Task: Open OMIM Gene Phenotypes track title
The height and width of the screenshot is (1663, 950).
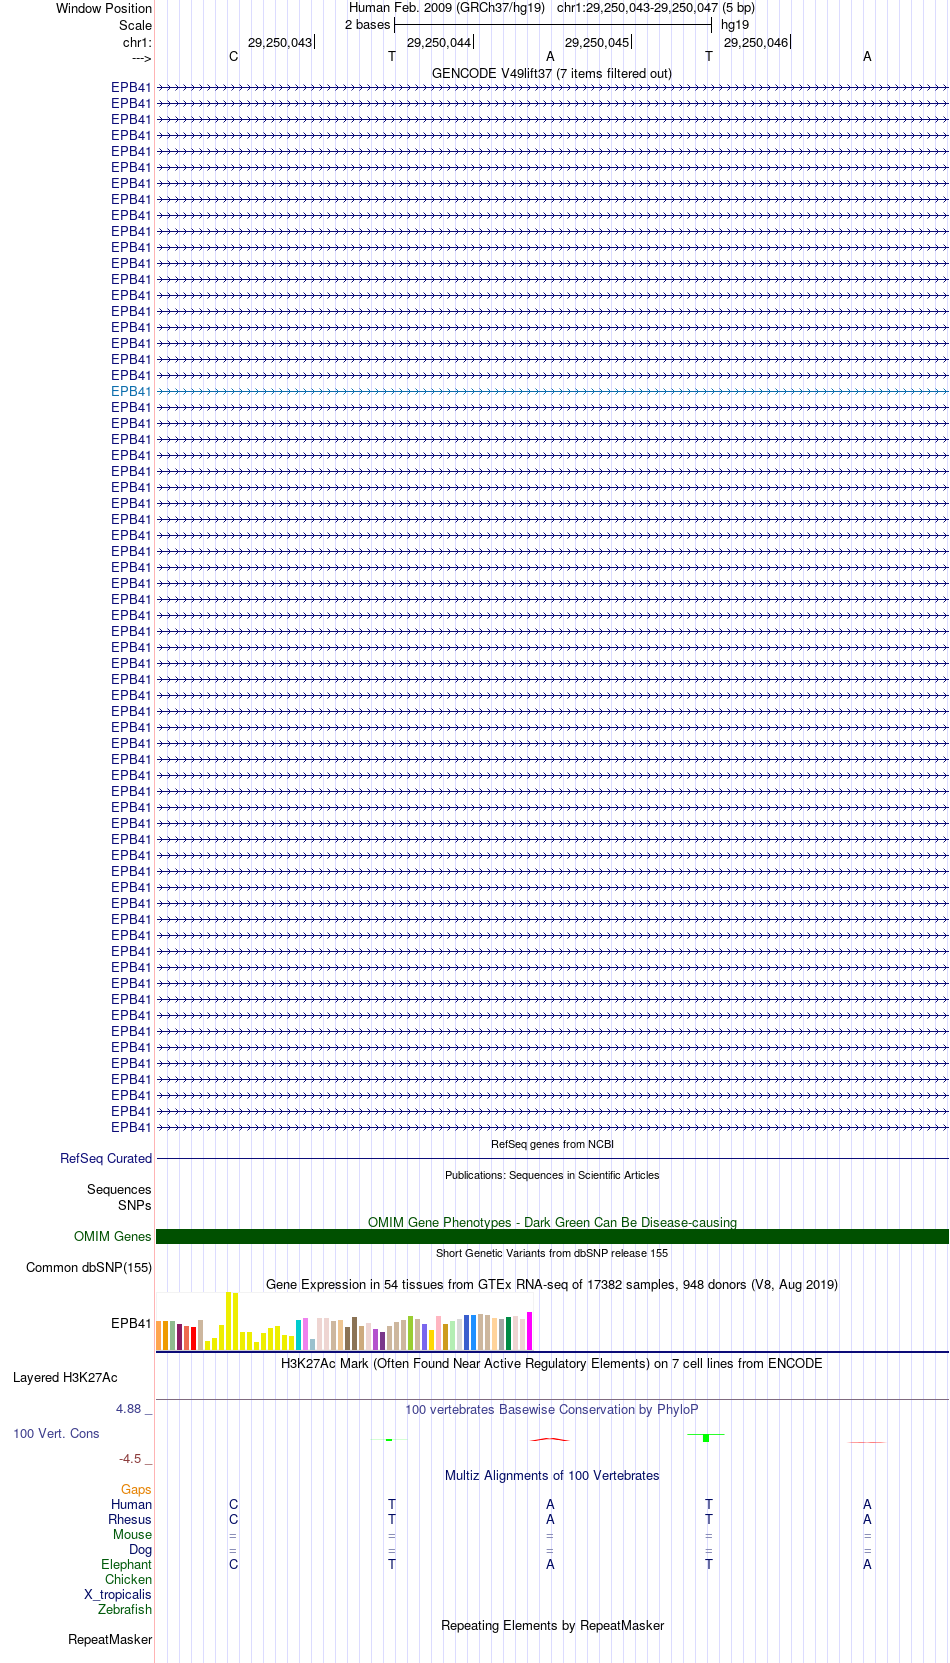Action: tap(552, 1222)
